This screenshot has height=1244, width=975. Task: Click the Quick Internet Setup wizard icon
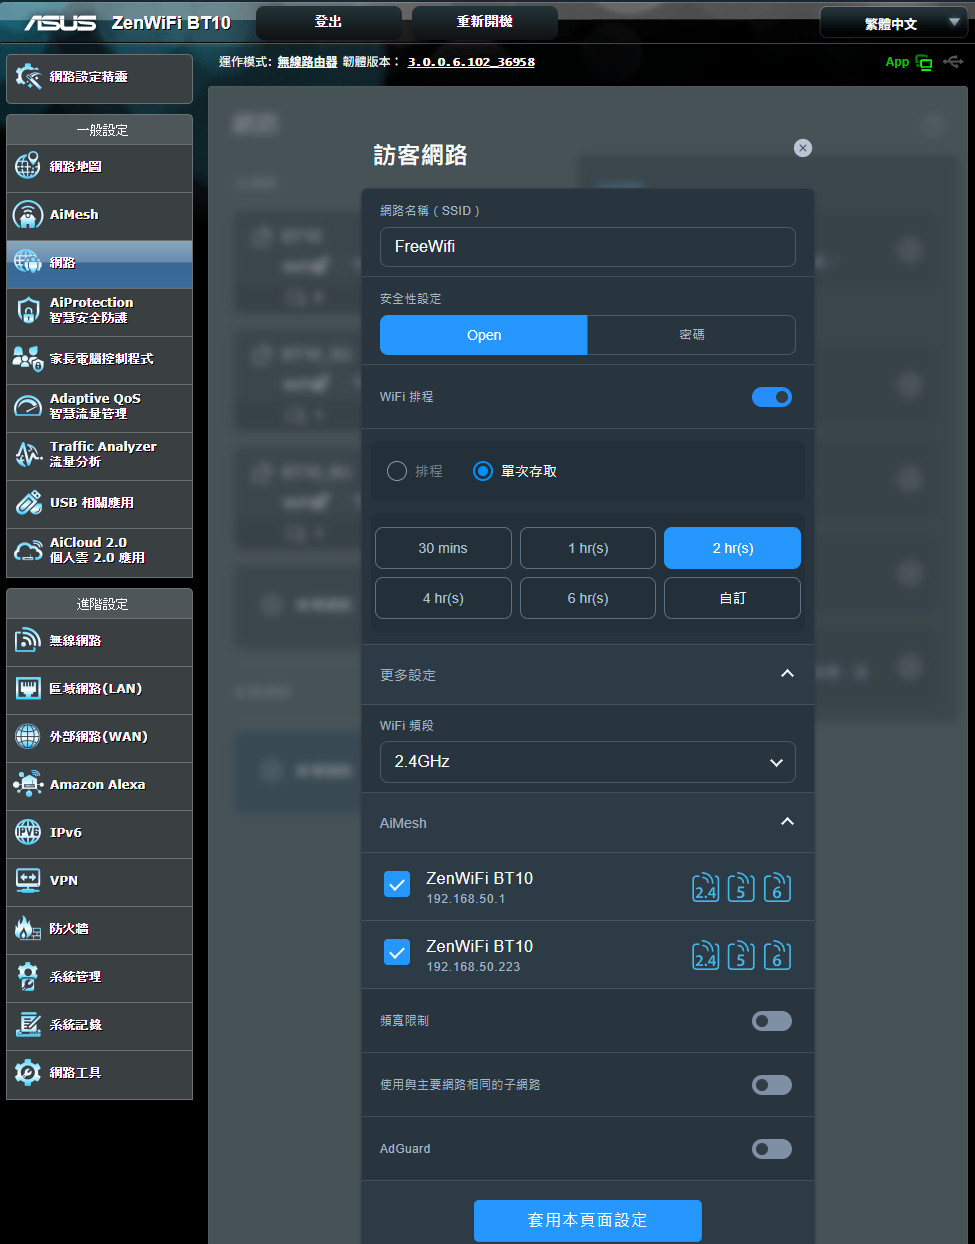click(x=28, y=77)
